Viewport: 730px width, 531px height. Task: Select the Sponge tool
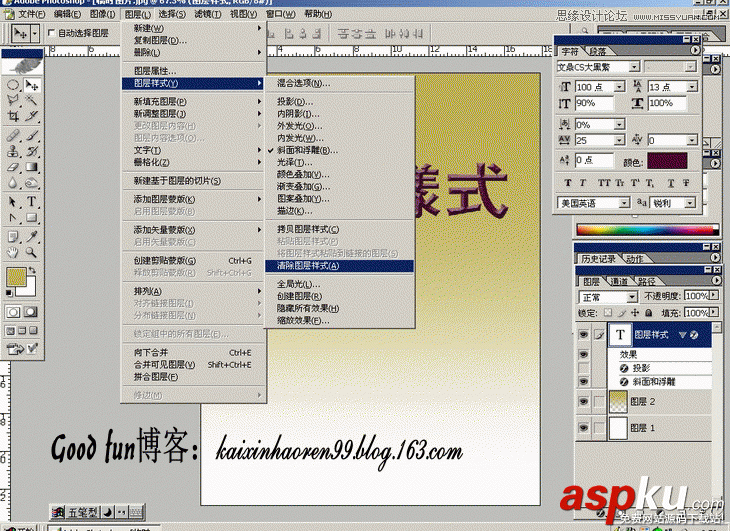32,182
